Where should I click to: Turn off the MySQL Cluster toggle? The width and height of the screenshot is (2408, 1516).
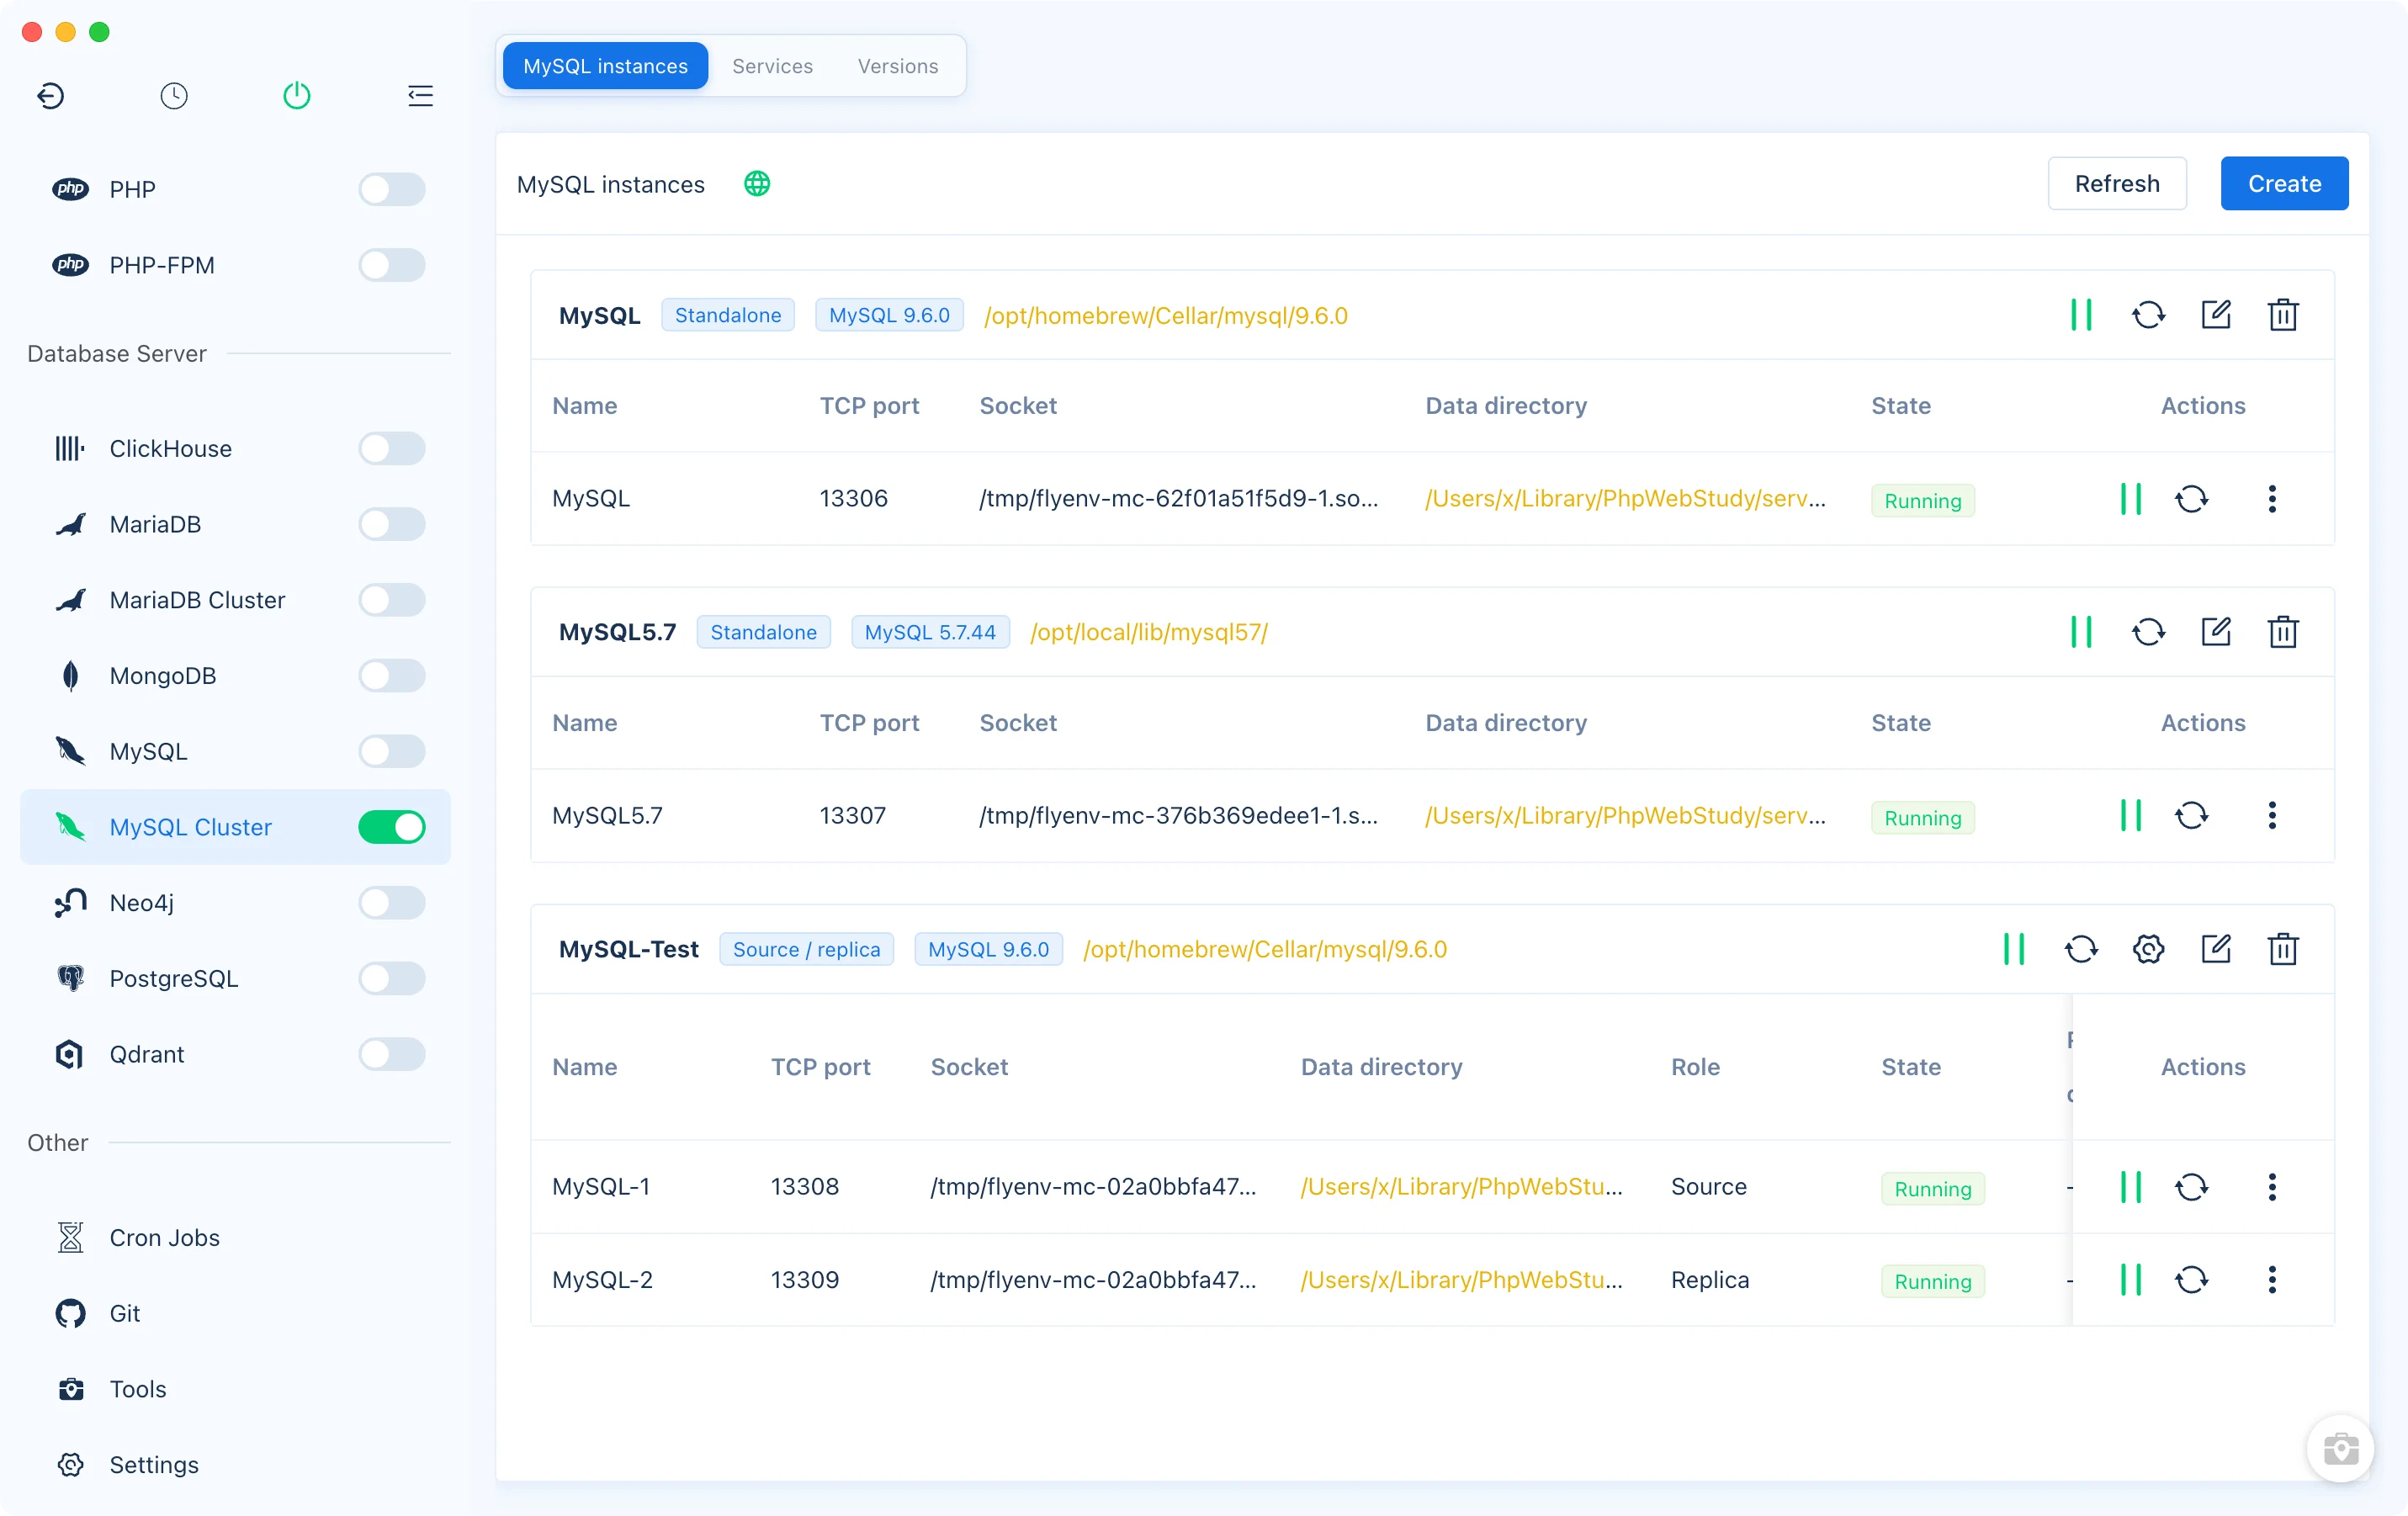point(392,827)
